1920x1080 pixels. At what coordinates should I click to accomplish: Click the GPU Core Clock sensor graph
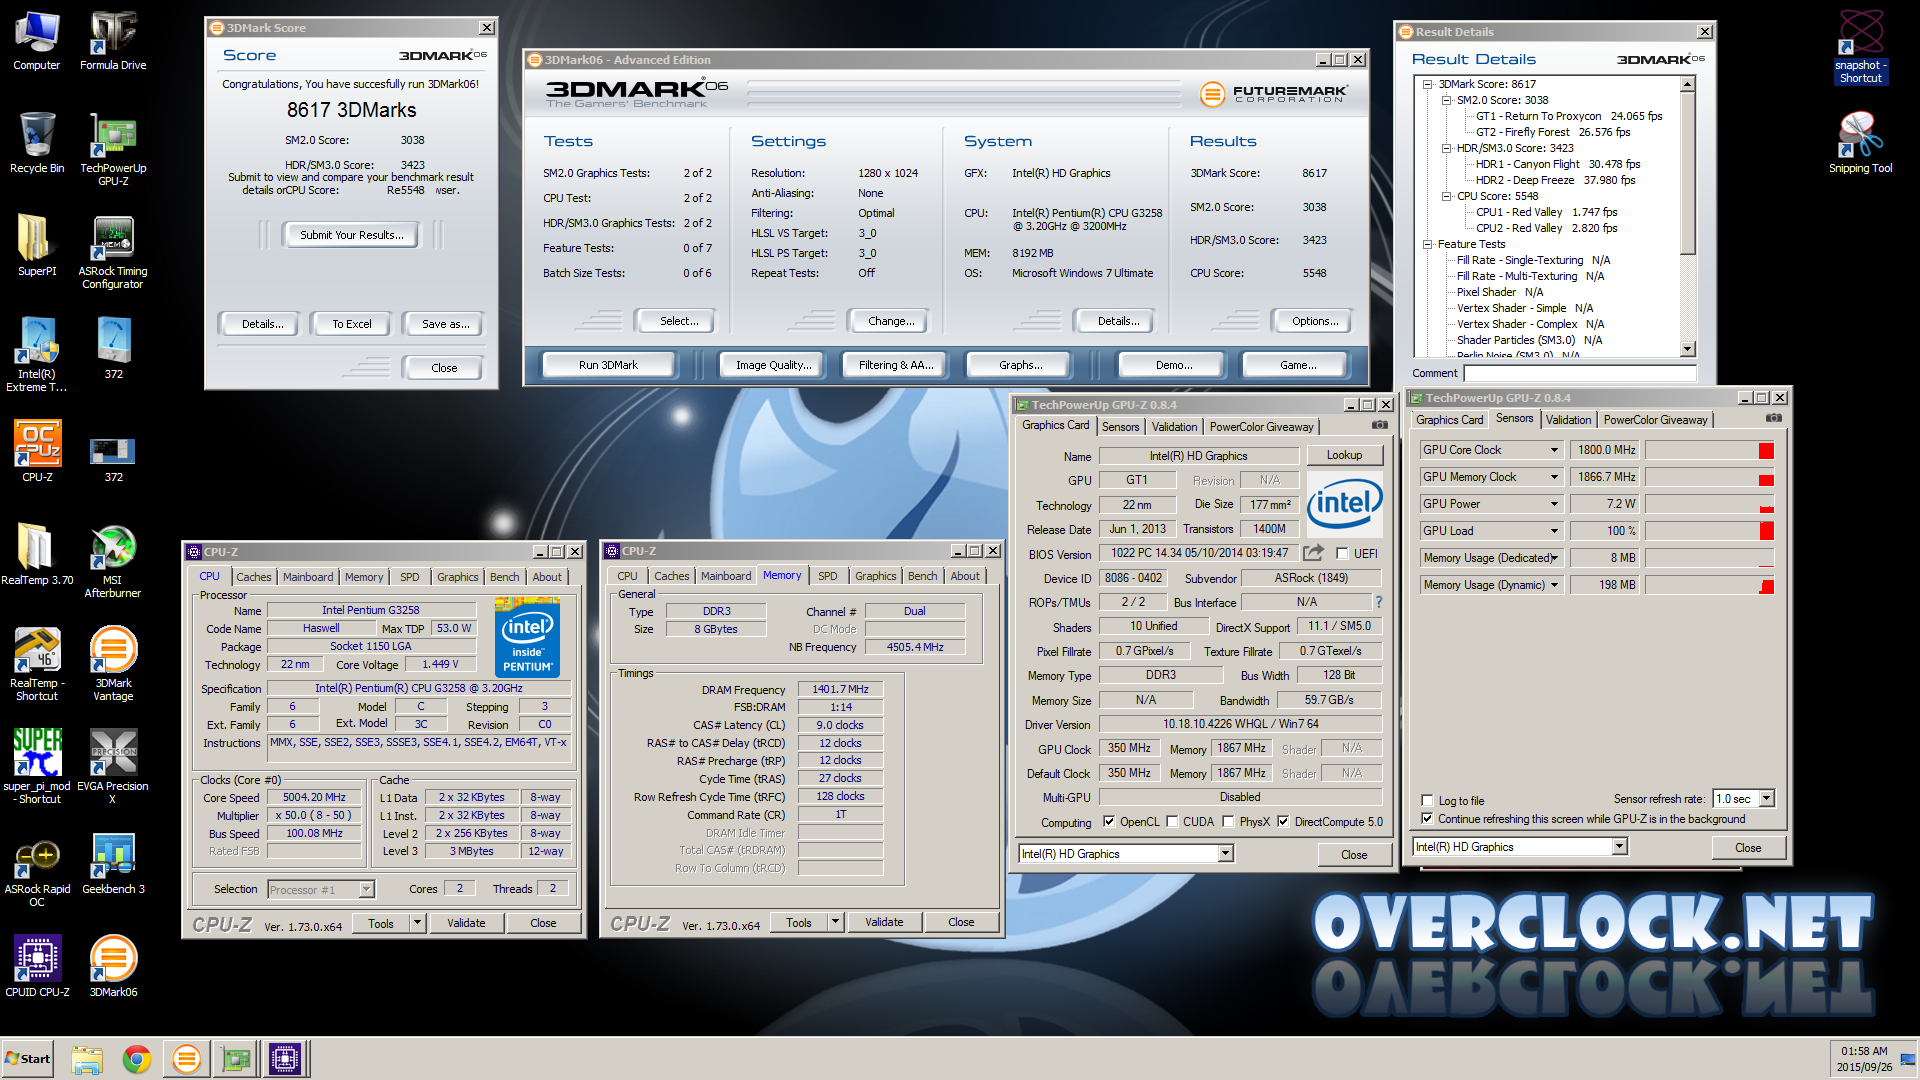[x=1710, y=450]
